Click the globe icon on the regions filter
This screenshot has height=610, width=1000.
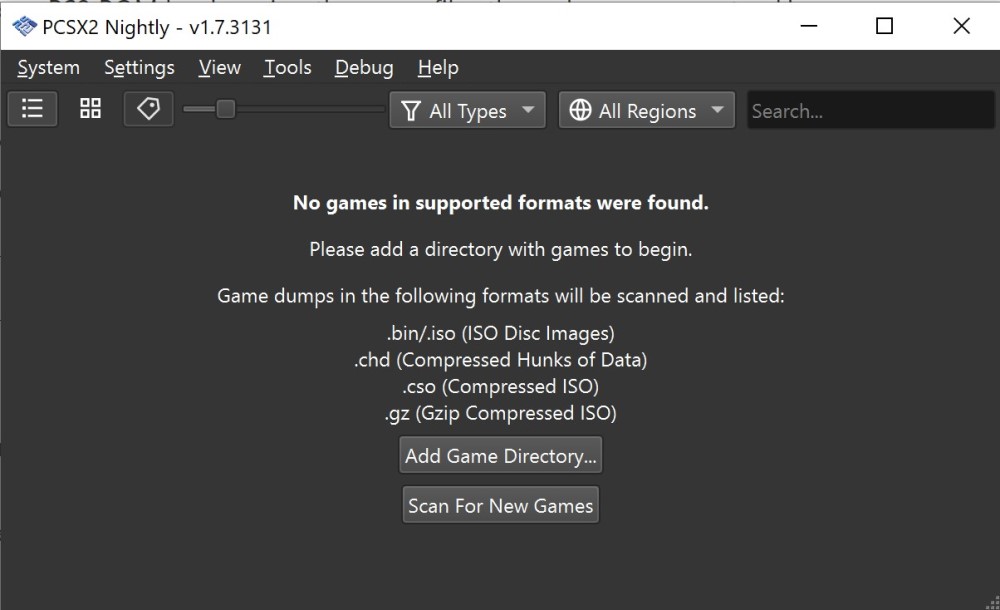(x=581, y=111)
